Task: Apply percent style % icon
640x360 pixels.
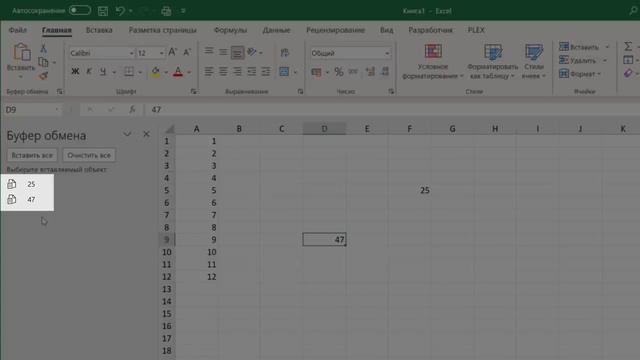Action: [338, 72]
